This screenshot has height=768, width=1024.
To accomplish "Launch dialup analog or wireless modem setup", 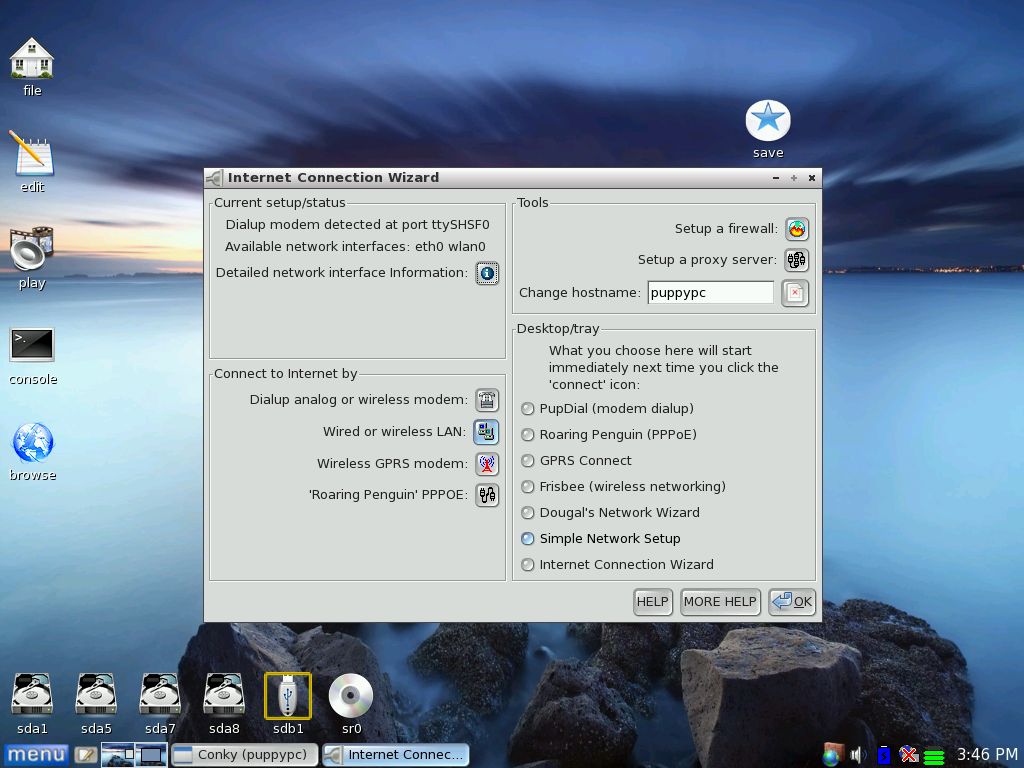I will (487, 400).
